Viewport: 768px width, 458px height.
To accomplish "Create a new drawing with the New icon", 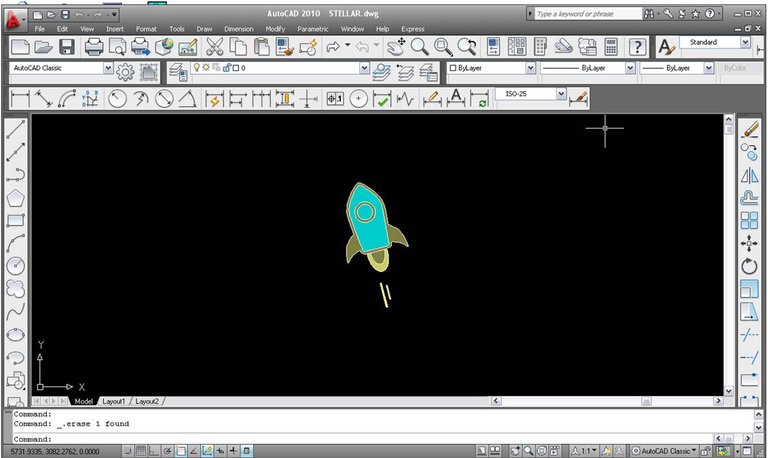I will pos(20,47).
